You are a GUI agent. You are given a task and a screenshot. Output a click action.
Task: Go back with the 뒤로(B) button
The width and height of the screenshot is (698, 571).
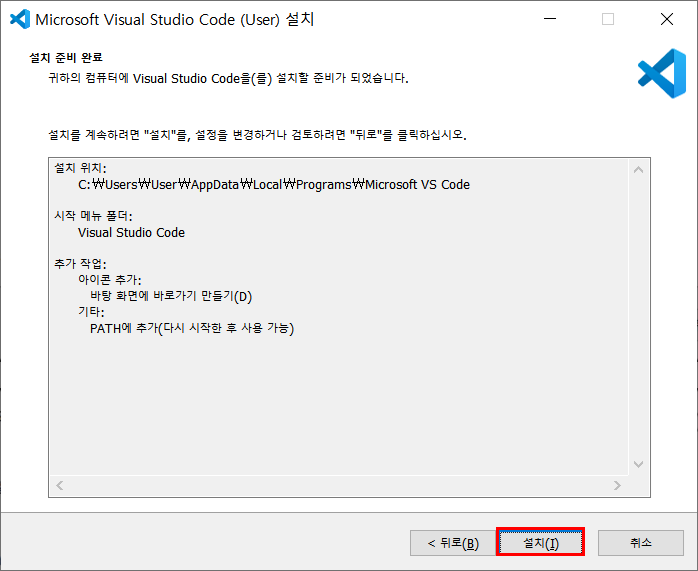453,543
